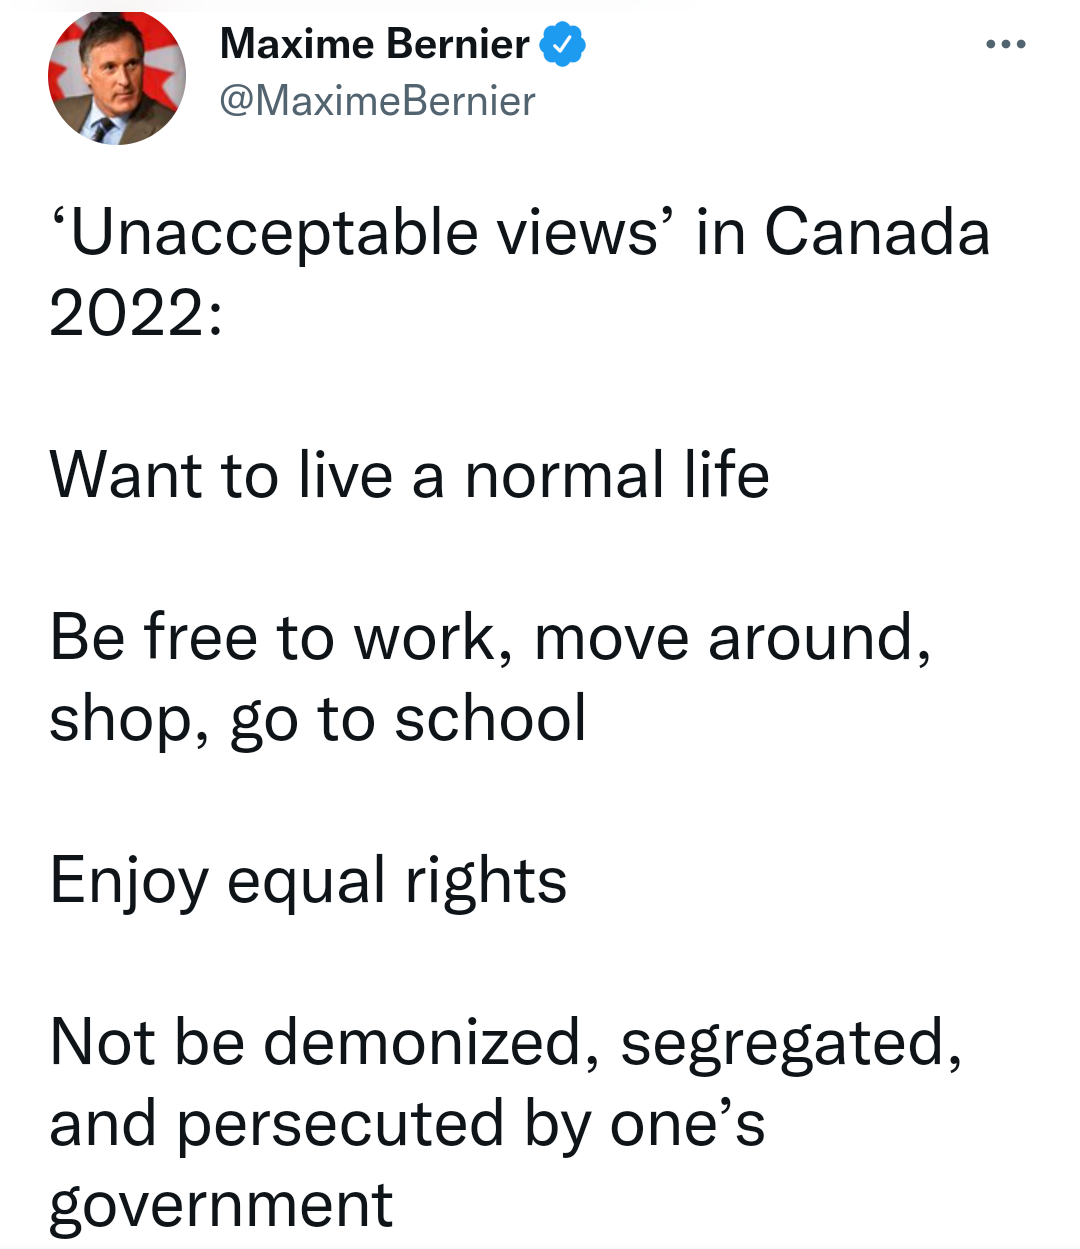Click the word 'Enjoy' in the tweet

(128, 881)
